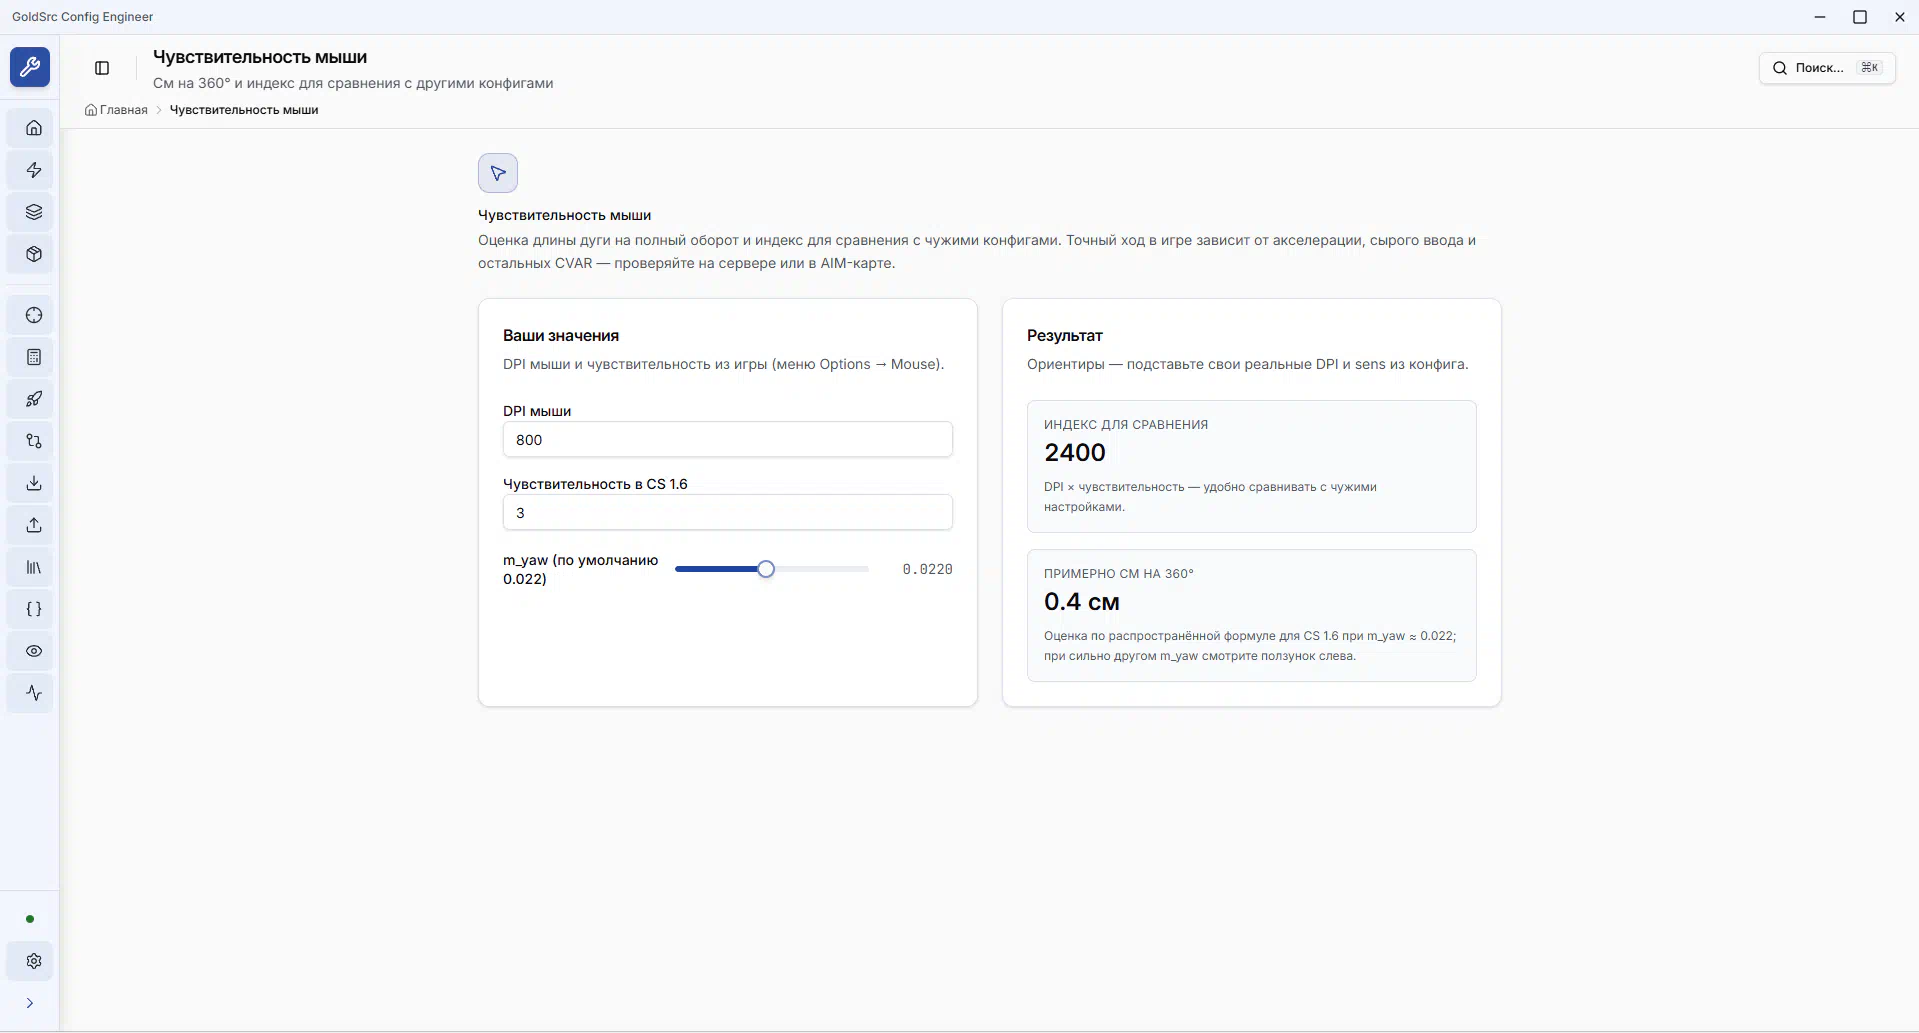Open the eye preview sidebar section
Image resolution: width=1919 pixels, height=1033 pixels.
tap(34, 652)
